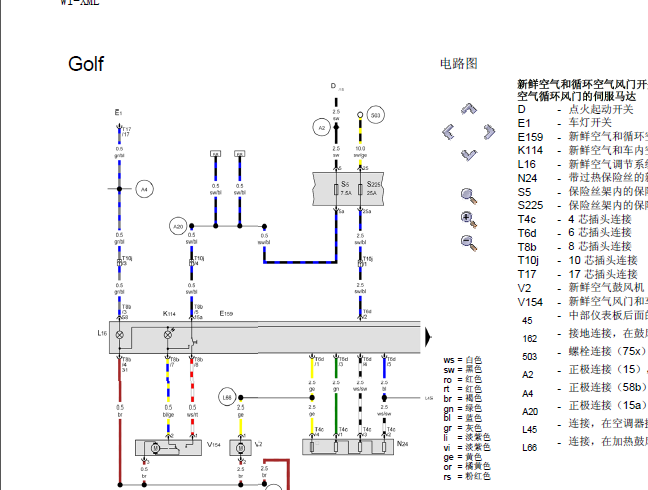Select the L66 row in legend list
This screenshot has height=490, width=648.
pyautogui.click(x=583, y=444)
